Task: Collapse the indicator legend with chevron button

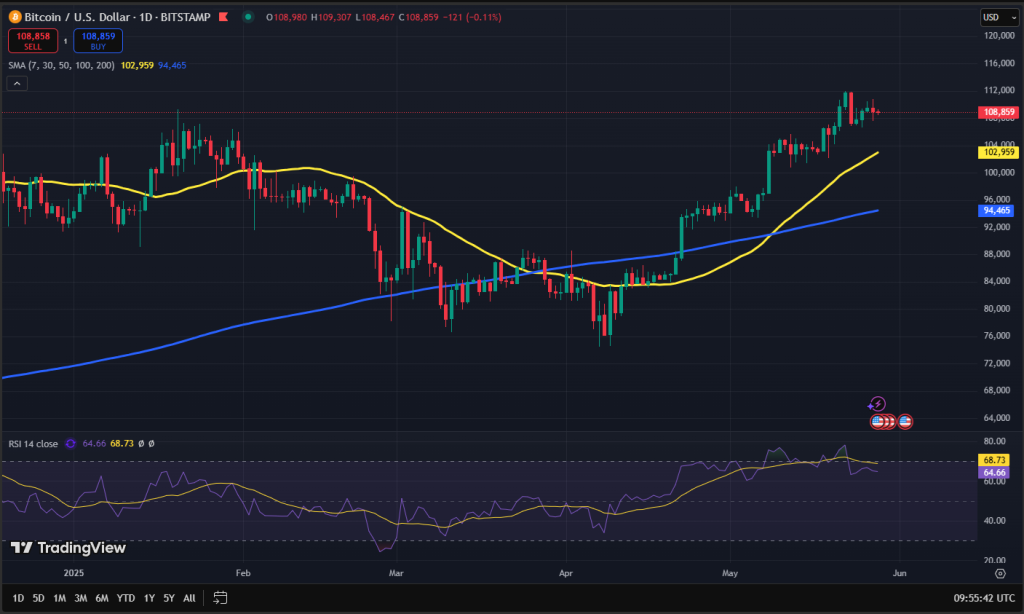Action: 17,84
